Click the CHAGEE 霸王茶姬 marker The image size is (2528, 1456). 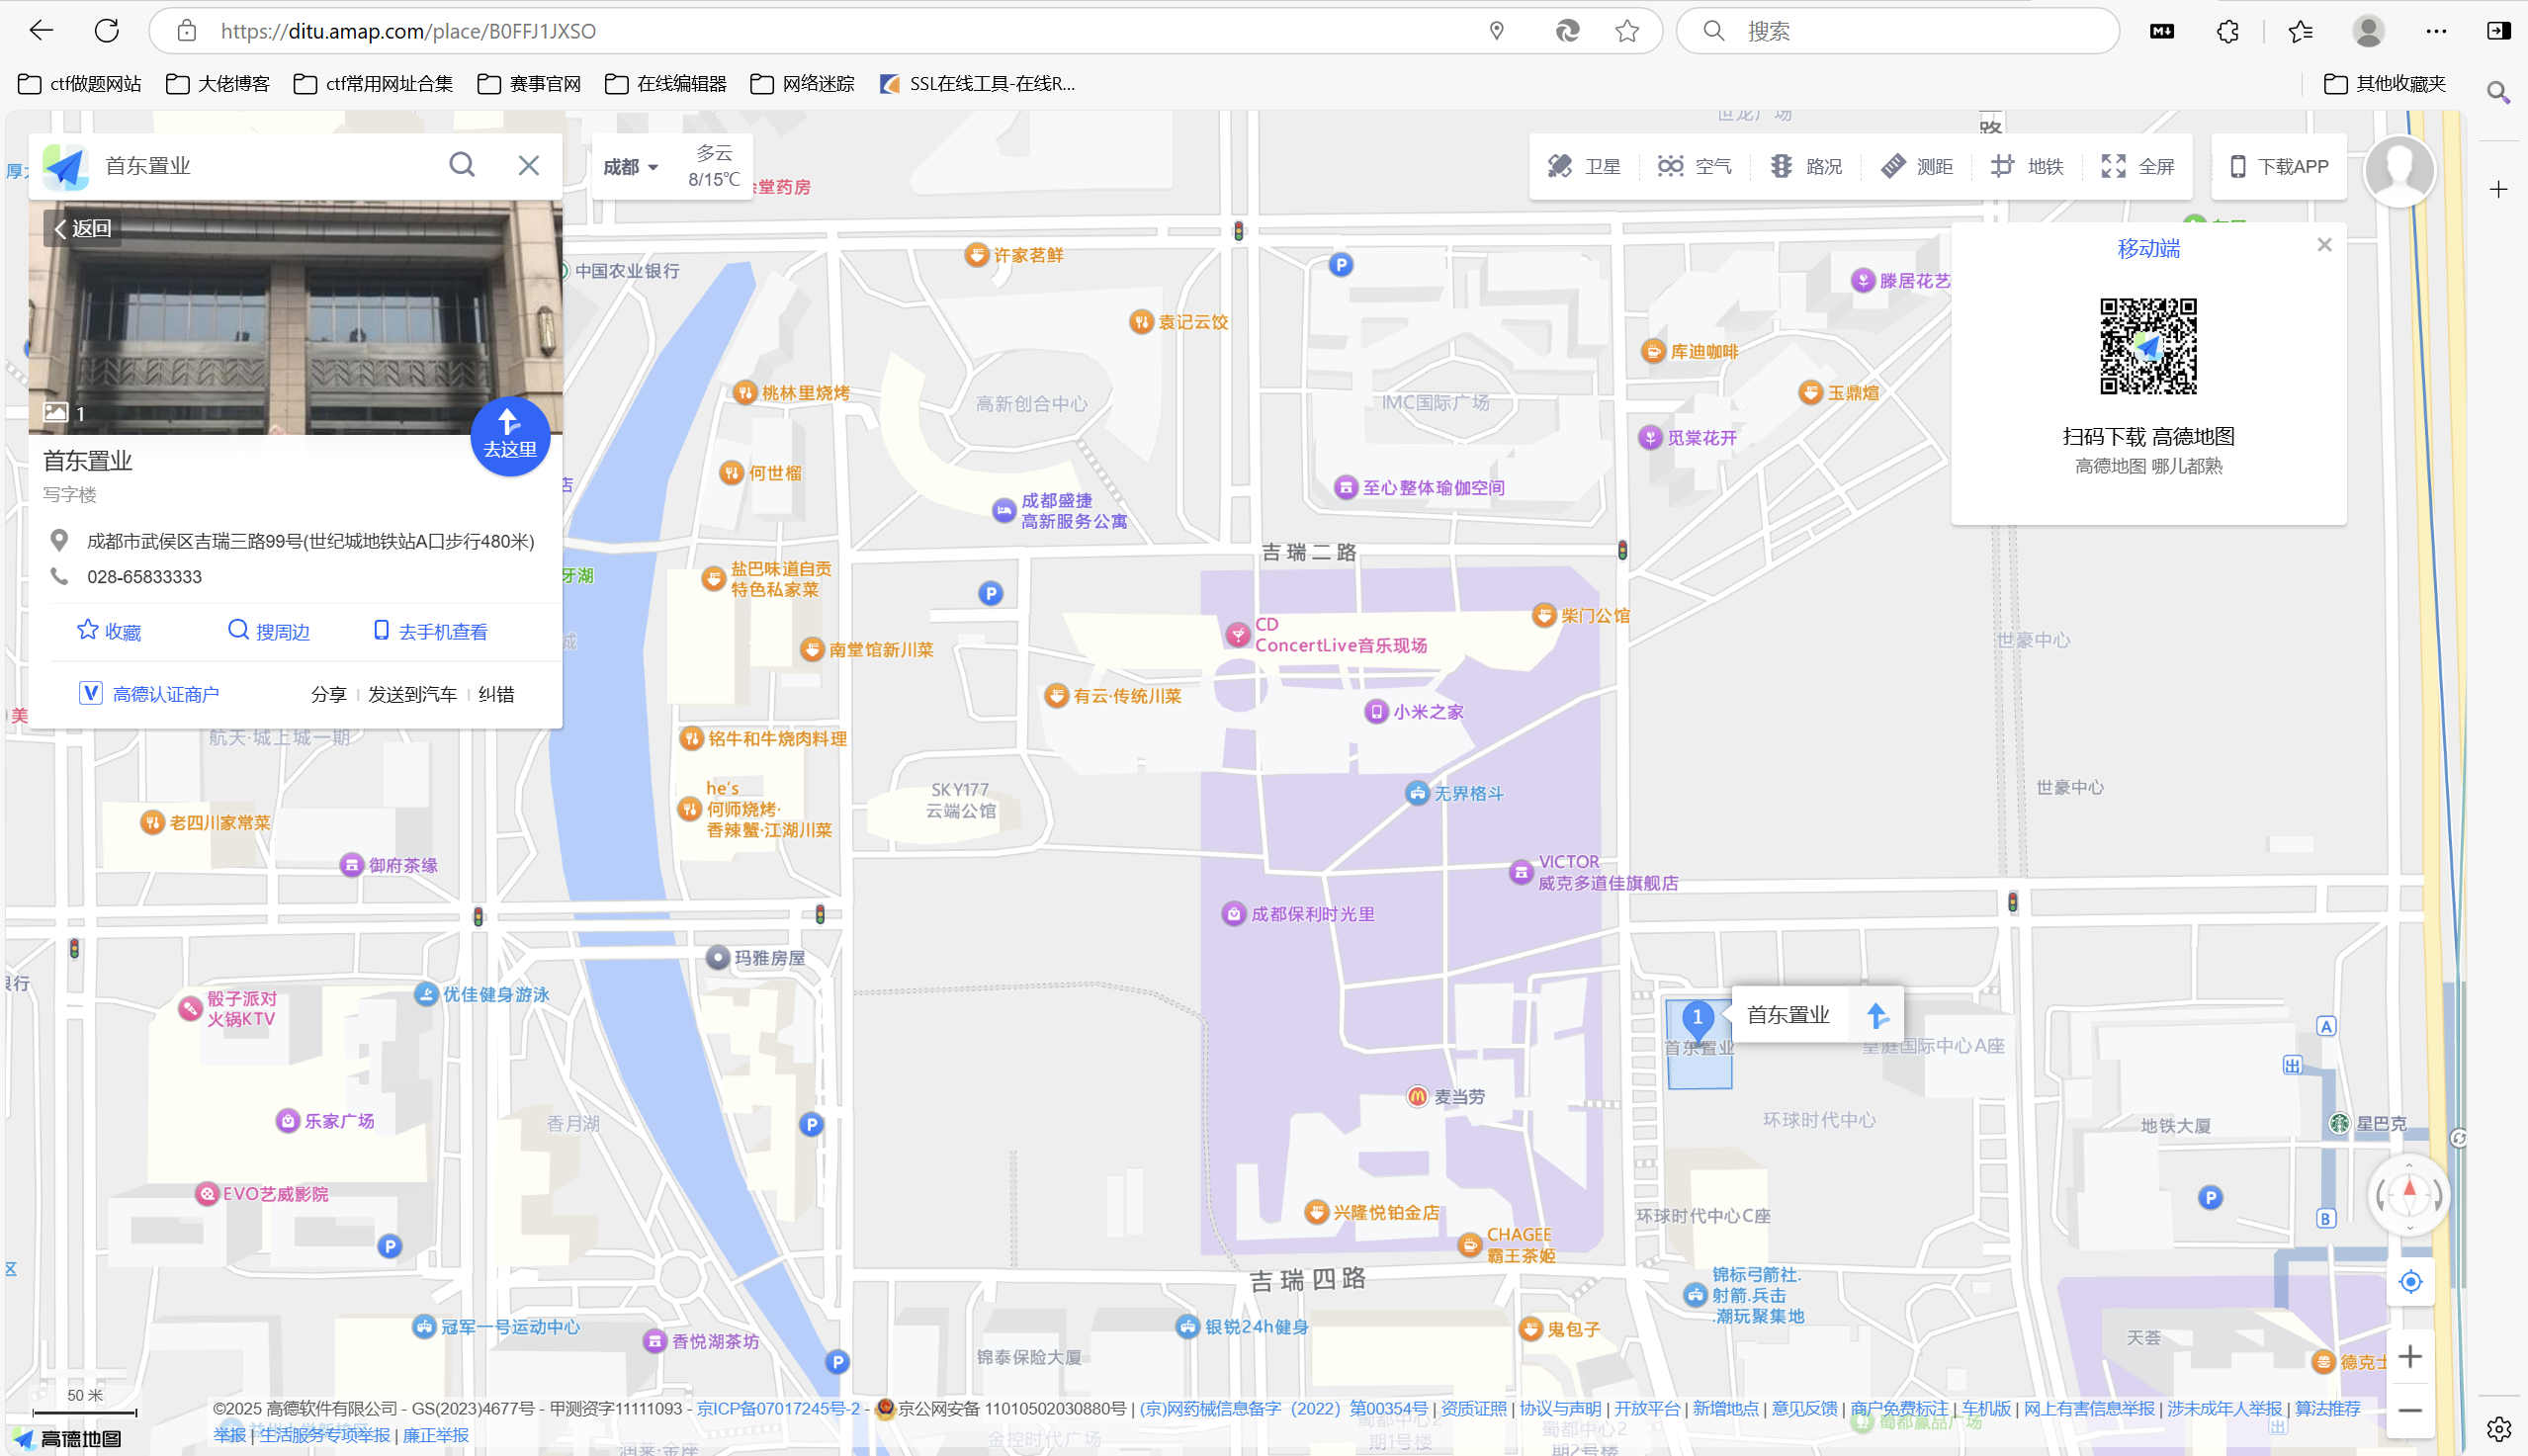tap(1469, 1245)
